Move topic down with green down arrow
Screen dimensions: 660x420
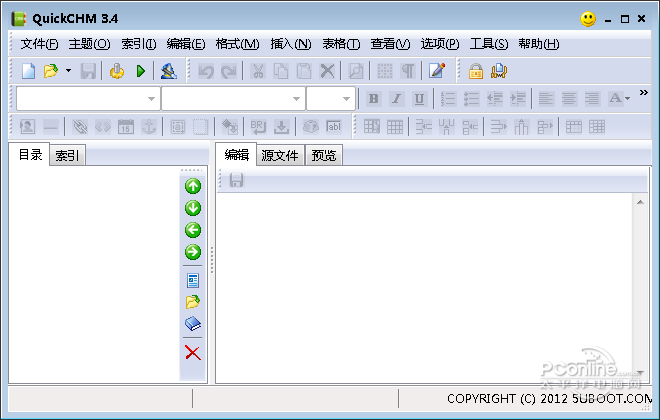click(193, 208)
